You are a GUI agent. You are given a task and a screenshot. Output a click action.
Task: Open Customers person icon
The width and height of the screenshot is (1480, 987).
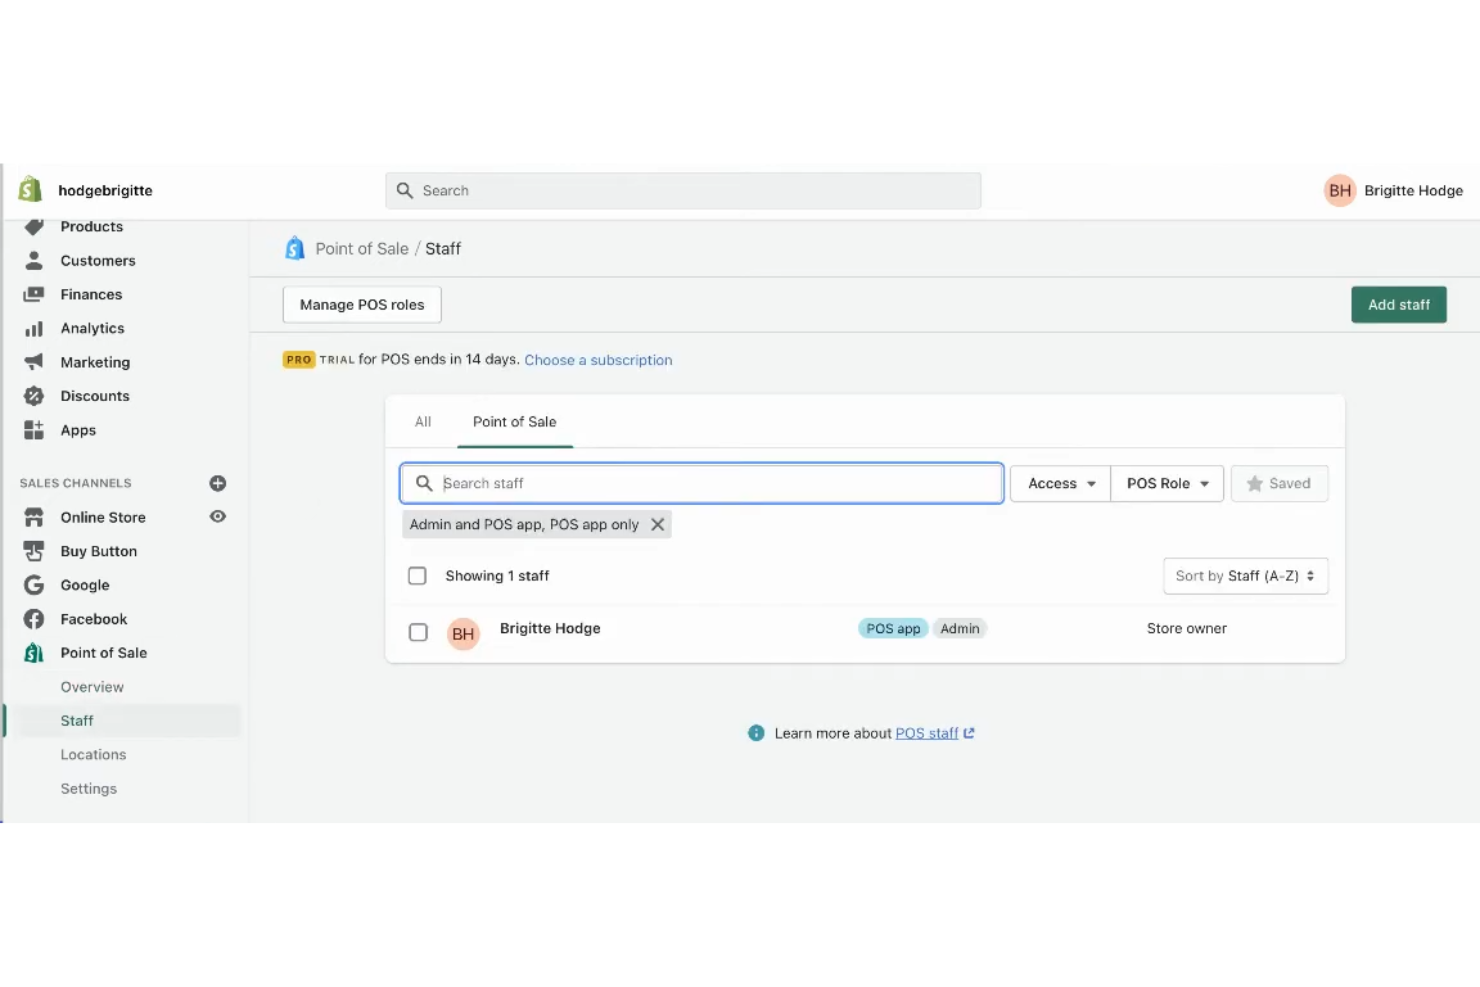pos(34,260)
